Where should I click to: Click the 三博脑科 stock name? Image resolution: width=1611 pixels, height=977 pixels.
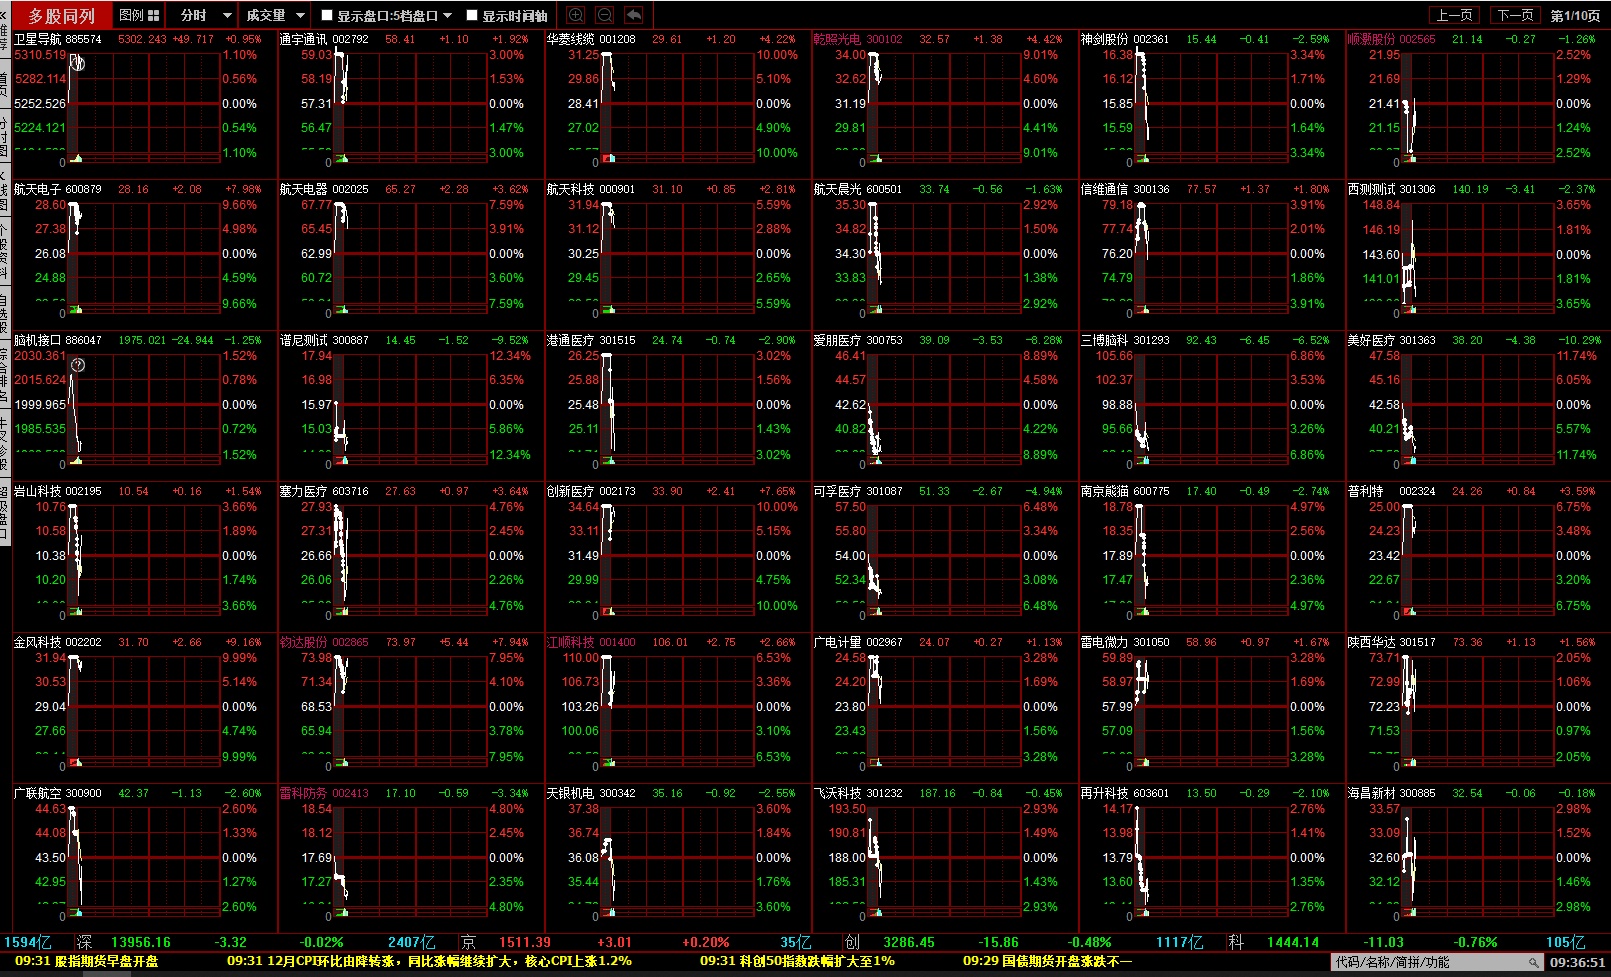tap(1105, 340)
